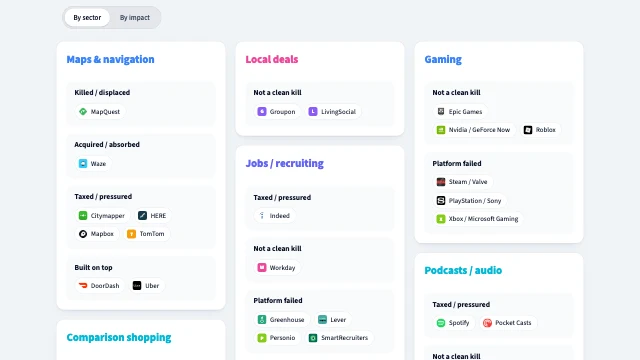Click the Steam / Valve icon
This screenshot has height=360, width=640.
[441, 182]
